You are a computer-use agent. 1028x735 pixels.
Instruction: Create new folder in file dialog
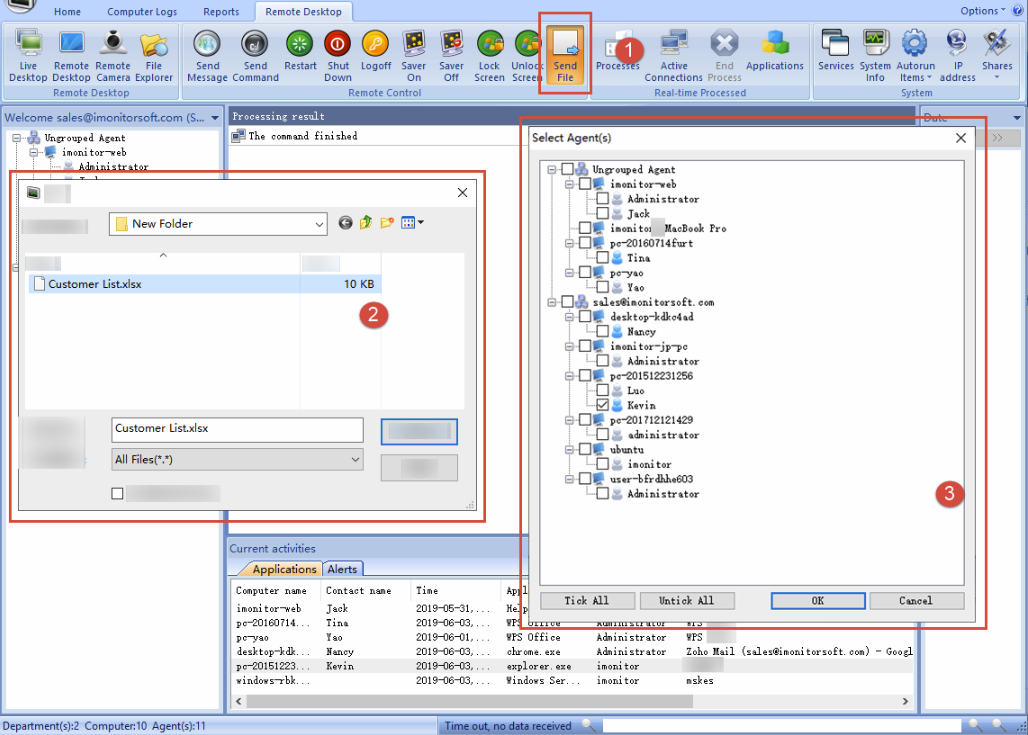pyautogui.click(x=387, y=223)
